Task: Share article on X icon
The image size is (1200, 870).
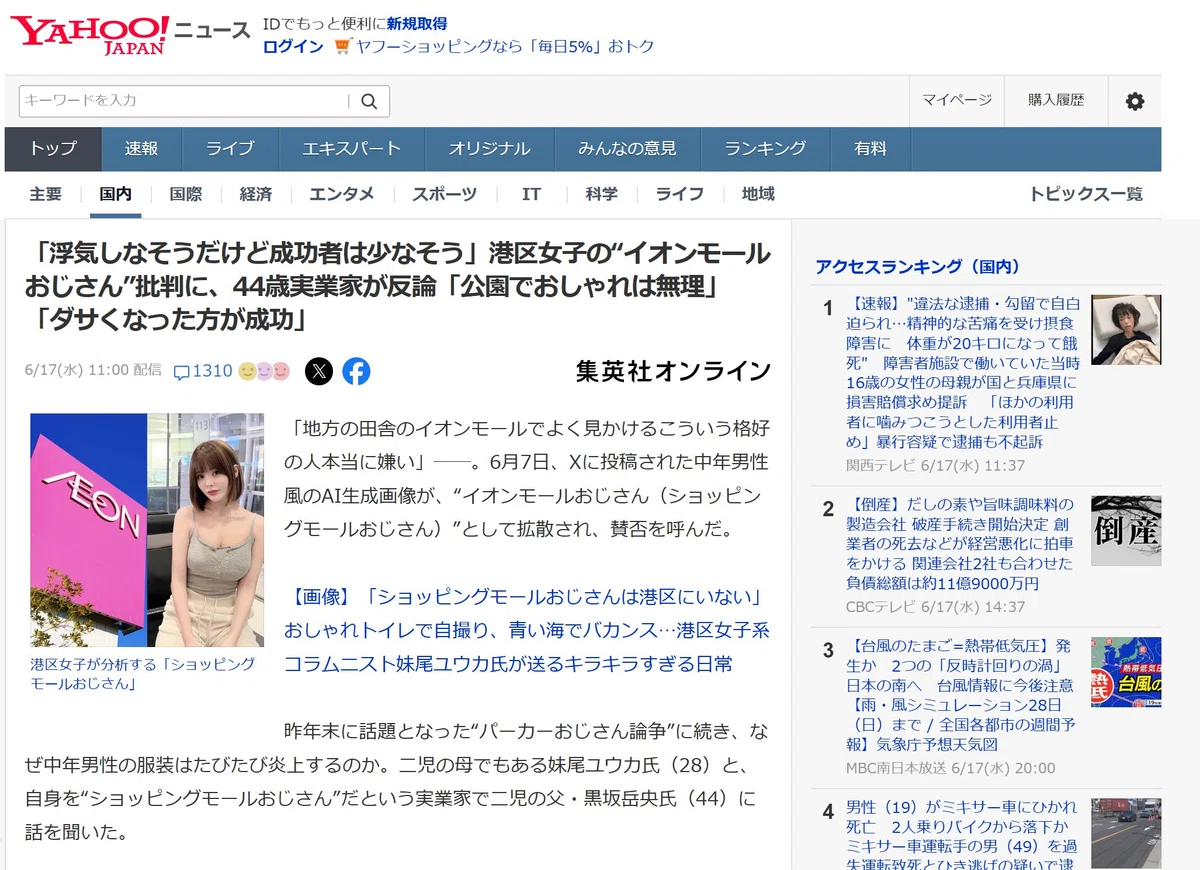Action: tap(319, 372)
